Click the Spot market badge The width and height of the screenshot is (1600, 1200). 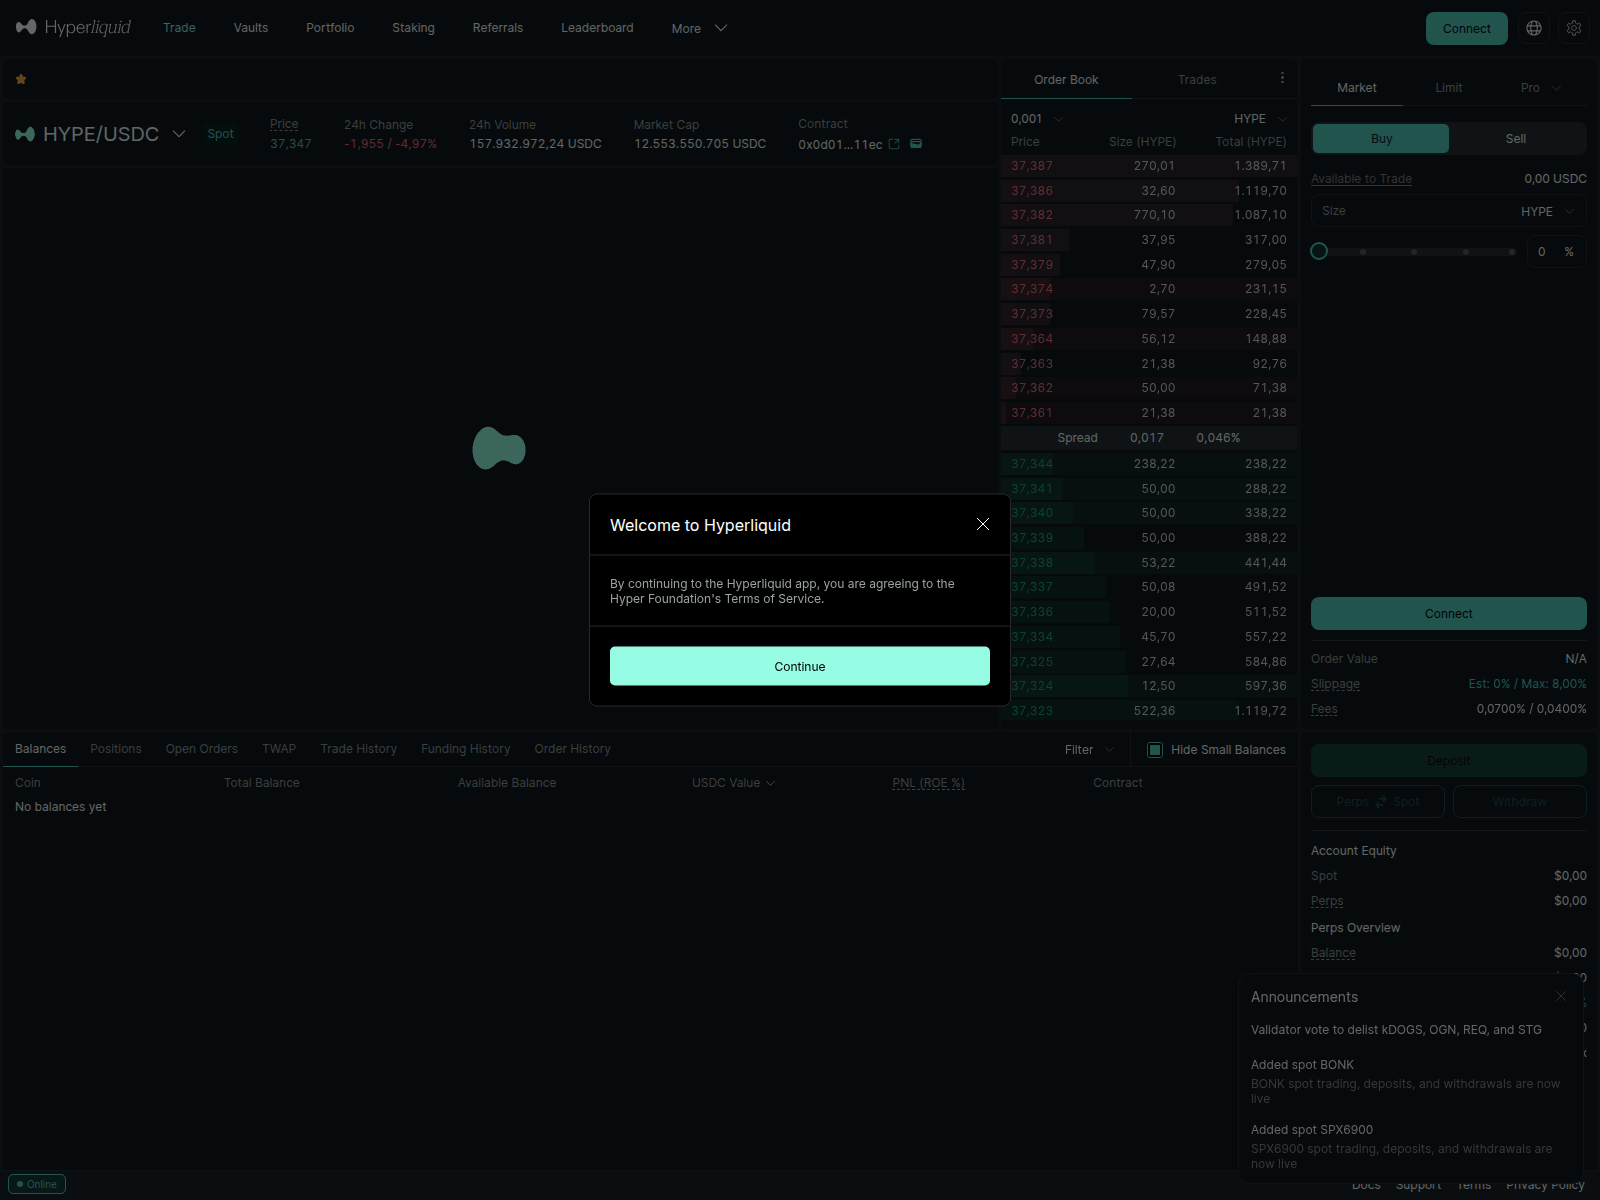(x=221, y=134)
